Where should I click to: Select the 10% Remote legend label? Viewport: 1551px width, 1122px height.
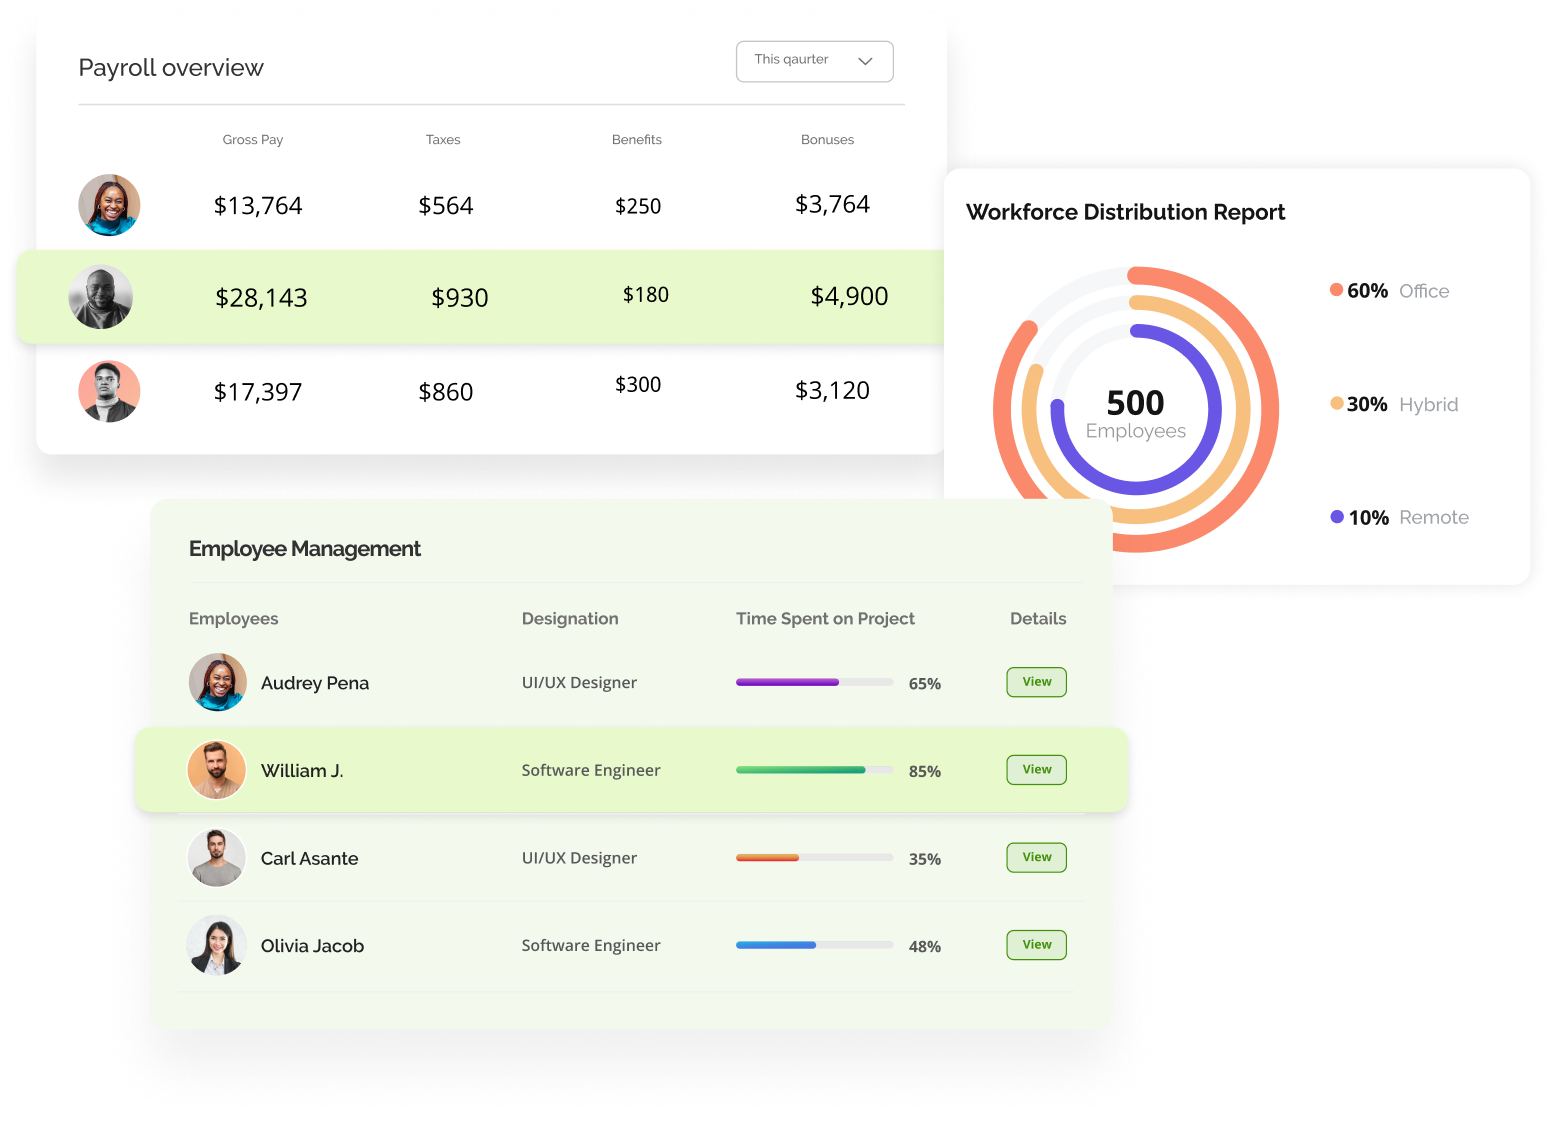click(x=1409, y=518)
